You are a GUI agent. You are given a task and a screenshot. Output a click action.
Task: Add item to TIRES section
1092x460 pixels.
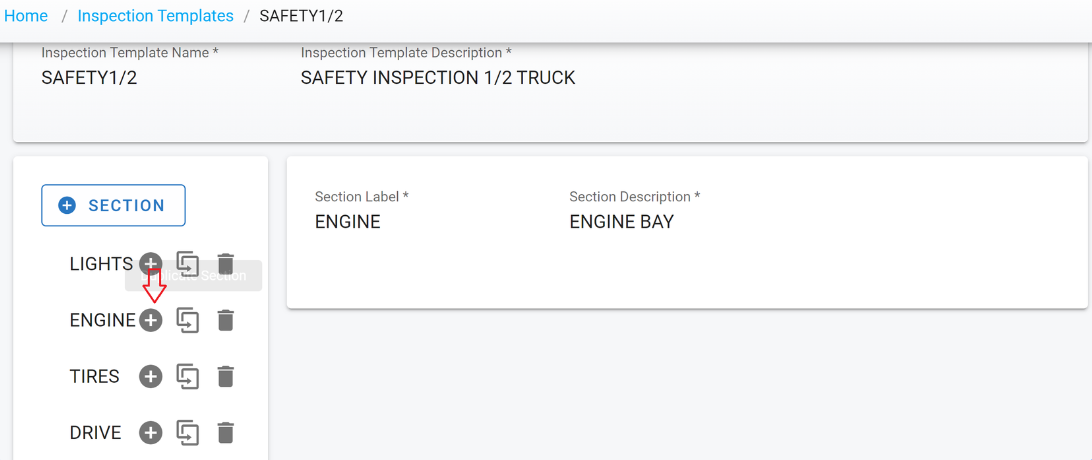(x=150, y=377)
